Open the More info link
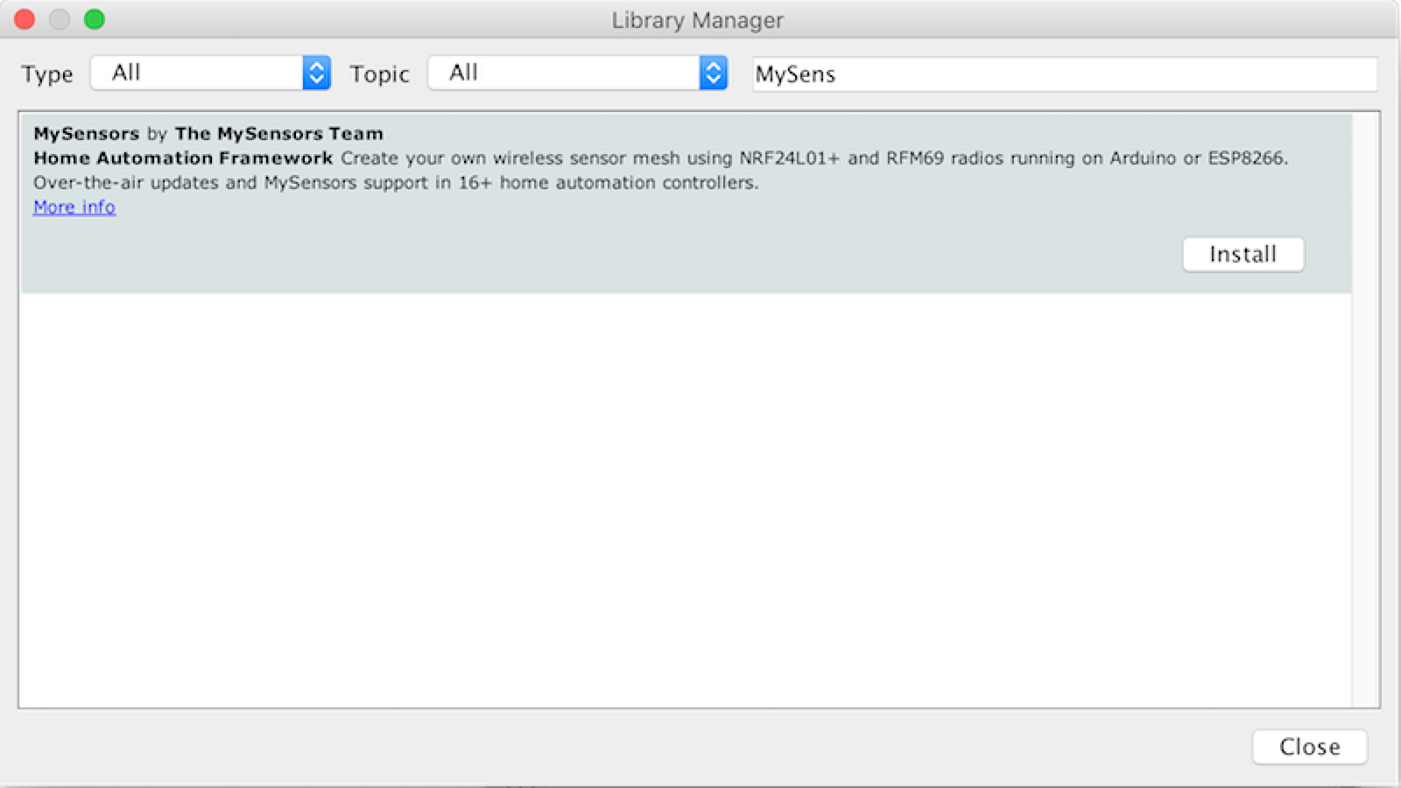 [x=74, y=207]
